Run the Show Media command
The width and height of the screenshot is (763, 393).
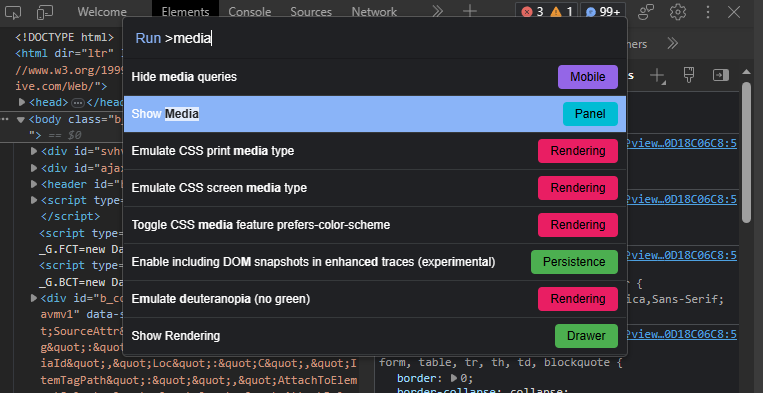375,114
